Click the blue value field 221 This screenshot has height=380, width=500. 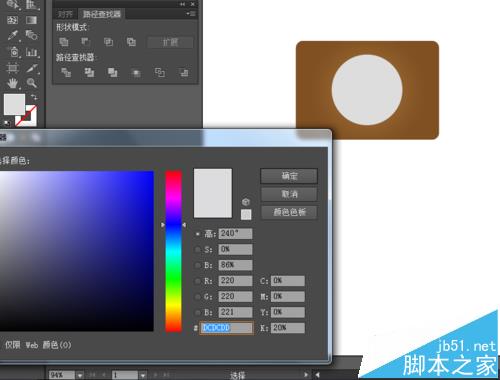235,312
